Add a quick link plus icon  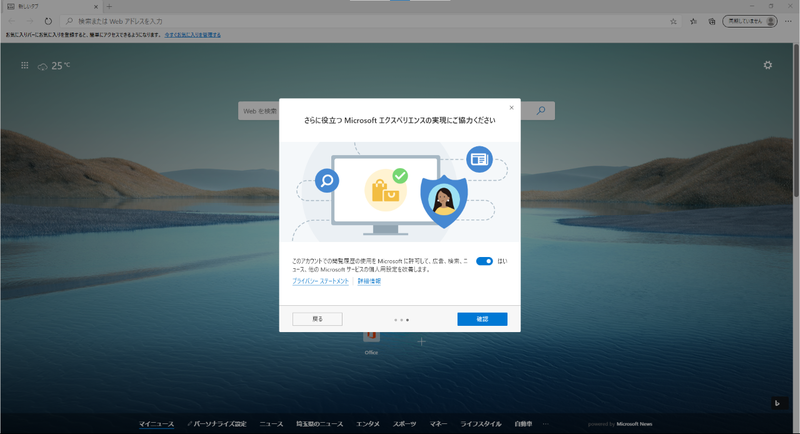pyautogui.click(x=421, y=342)
